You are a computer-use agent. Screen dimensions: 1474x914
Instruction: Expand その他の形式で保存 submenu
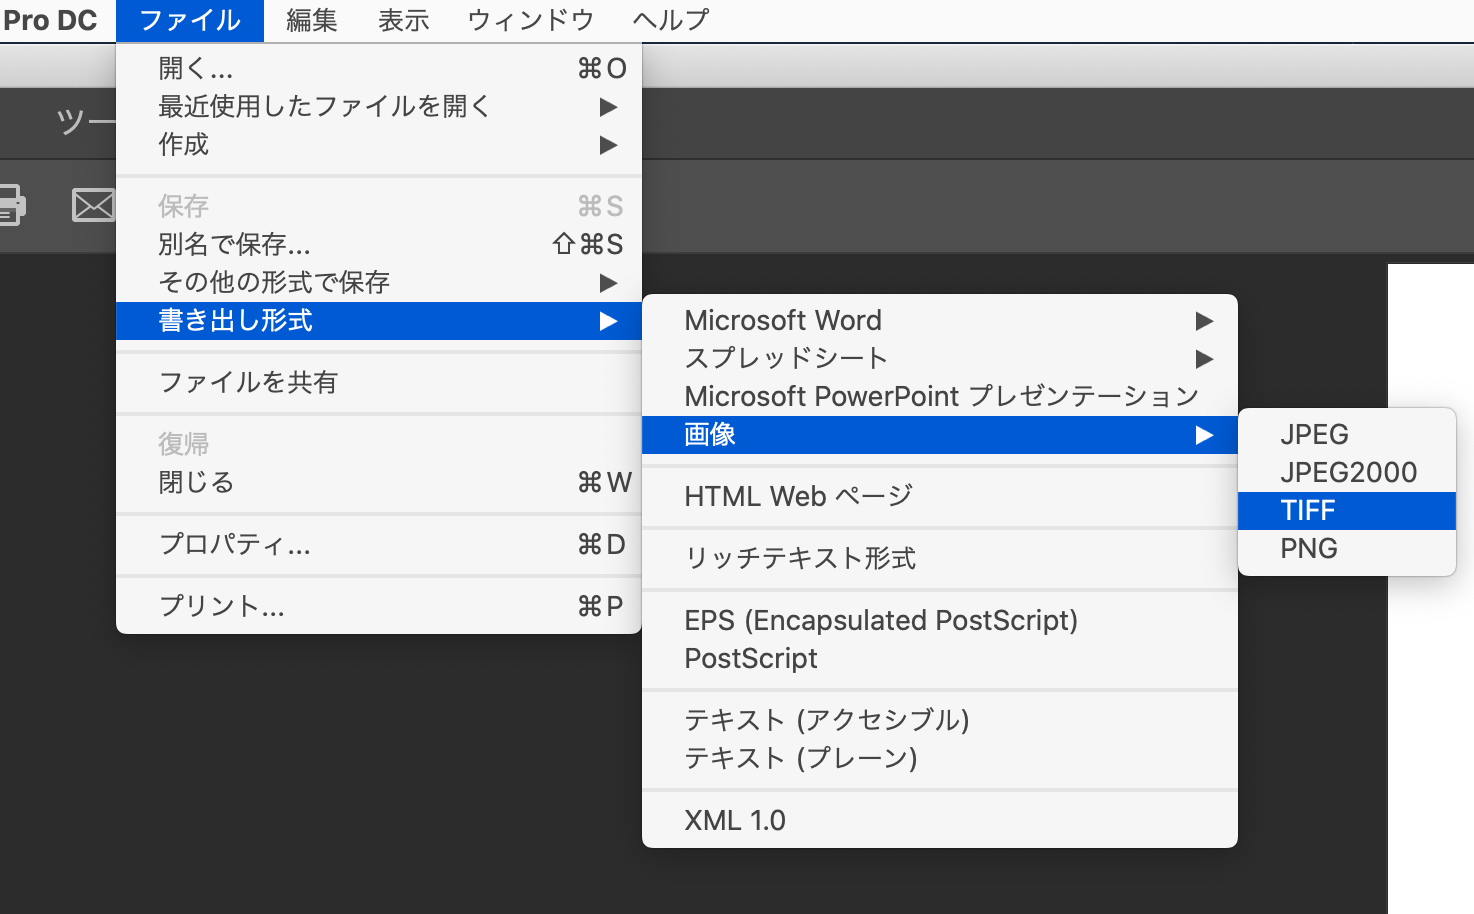[379, 282]
